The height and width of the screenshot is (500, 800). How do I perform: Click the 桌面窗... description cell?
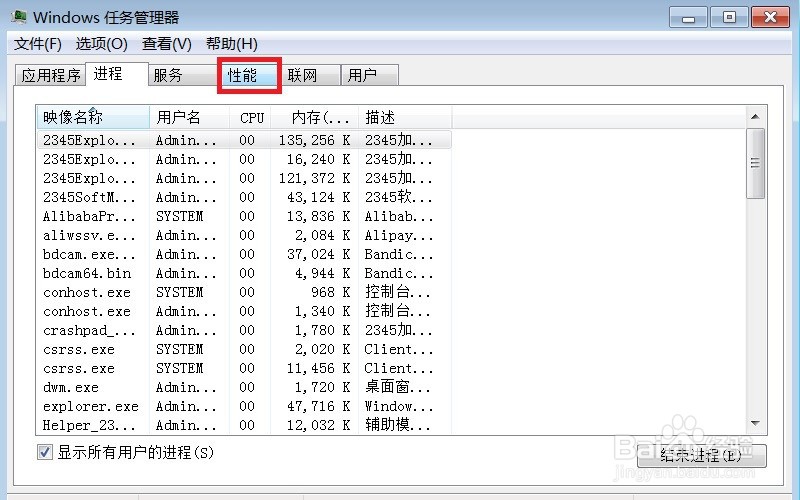click(x=398, y=387)
